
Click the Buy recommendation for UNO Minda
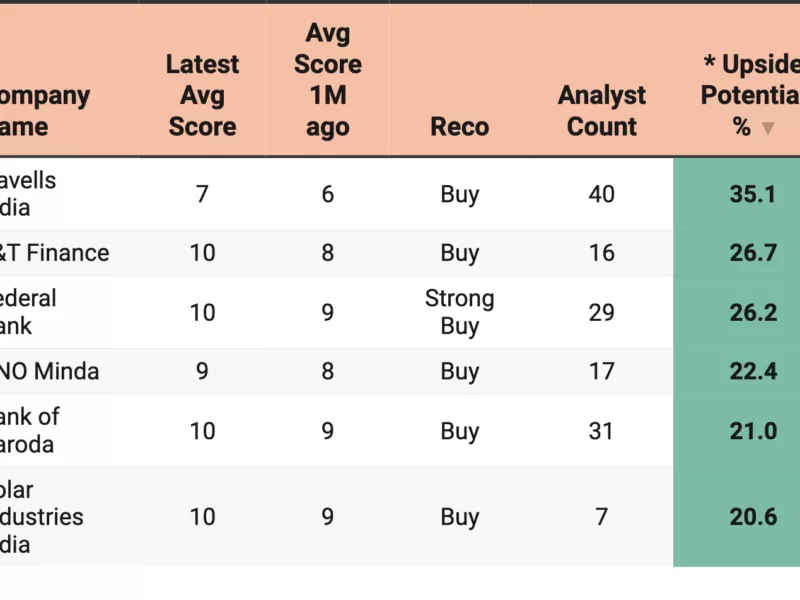(459, 371)
